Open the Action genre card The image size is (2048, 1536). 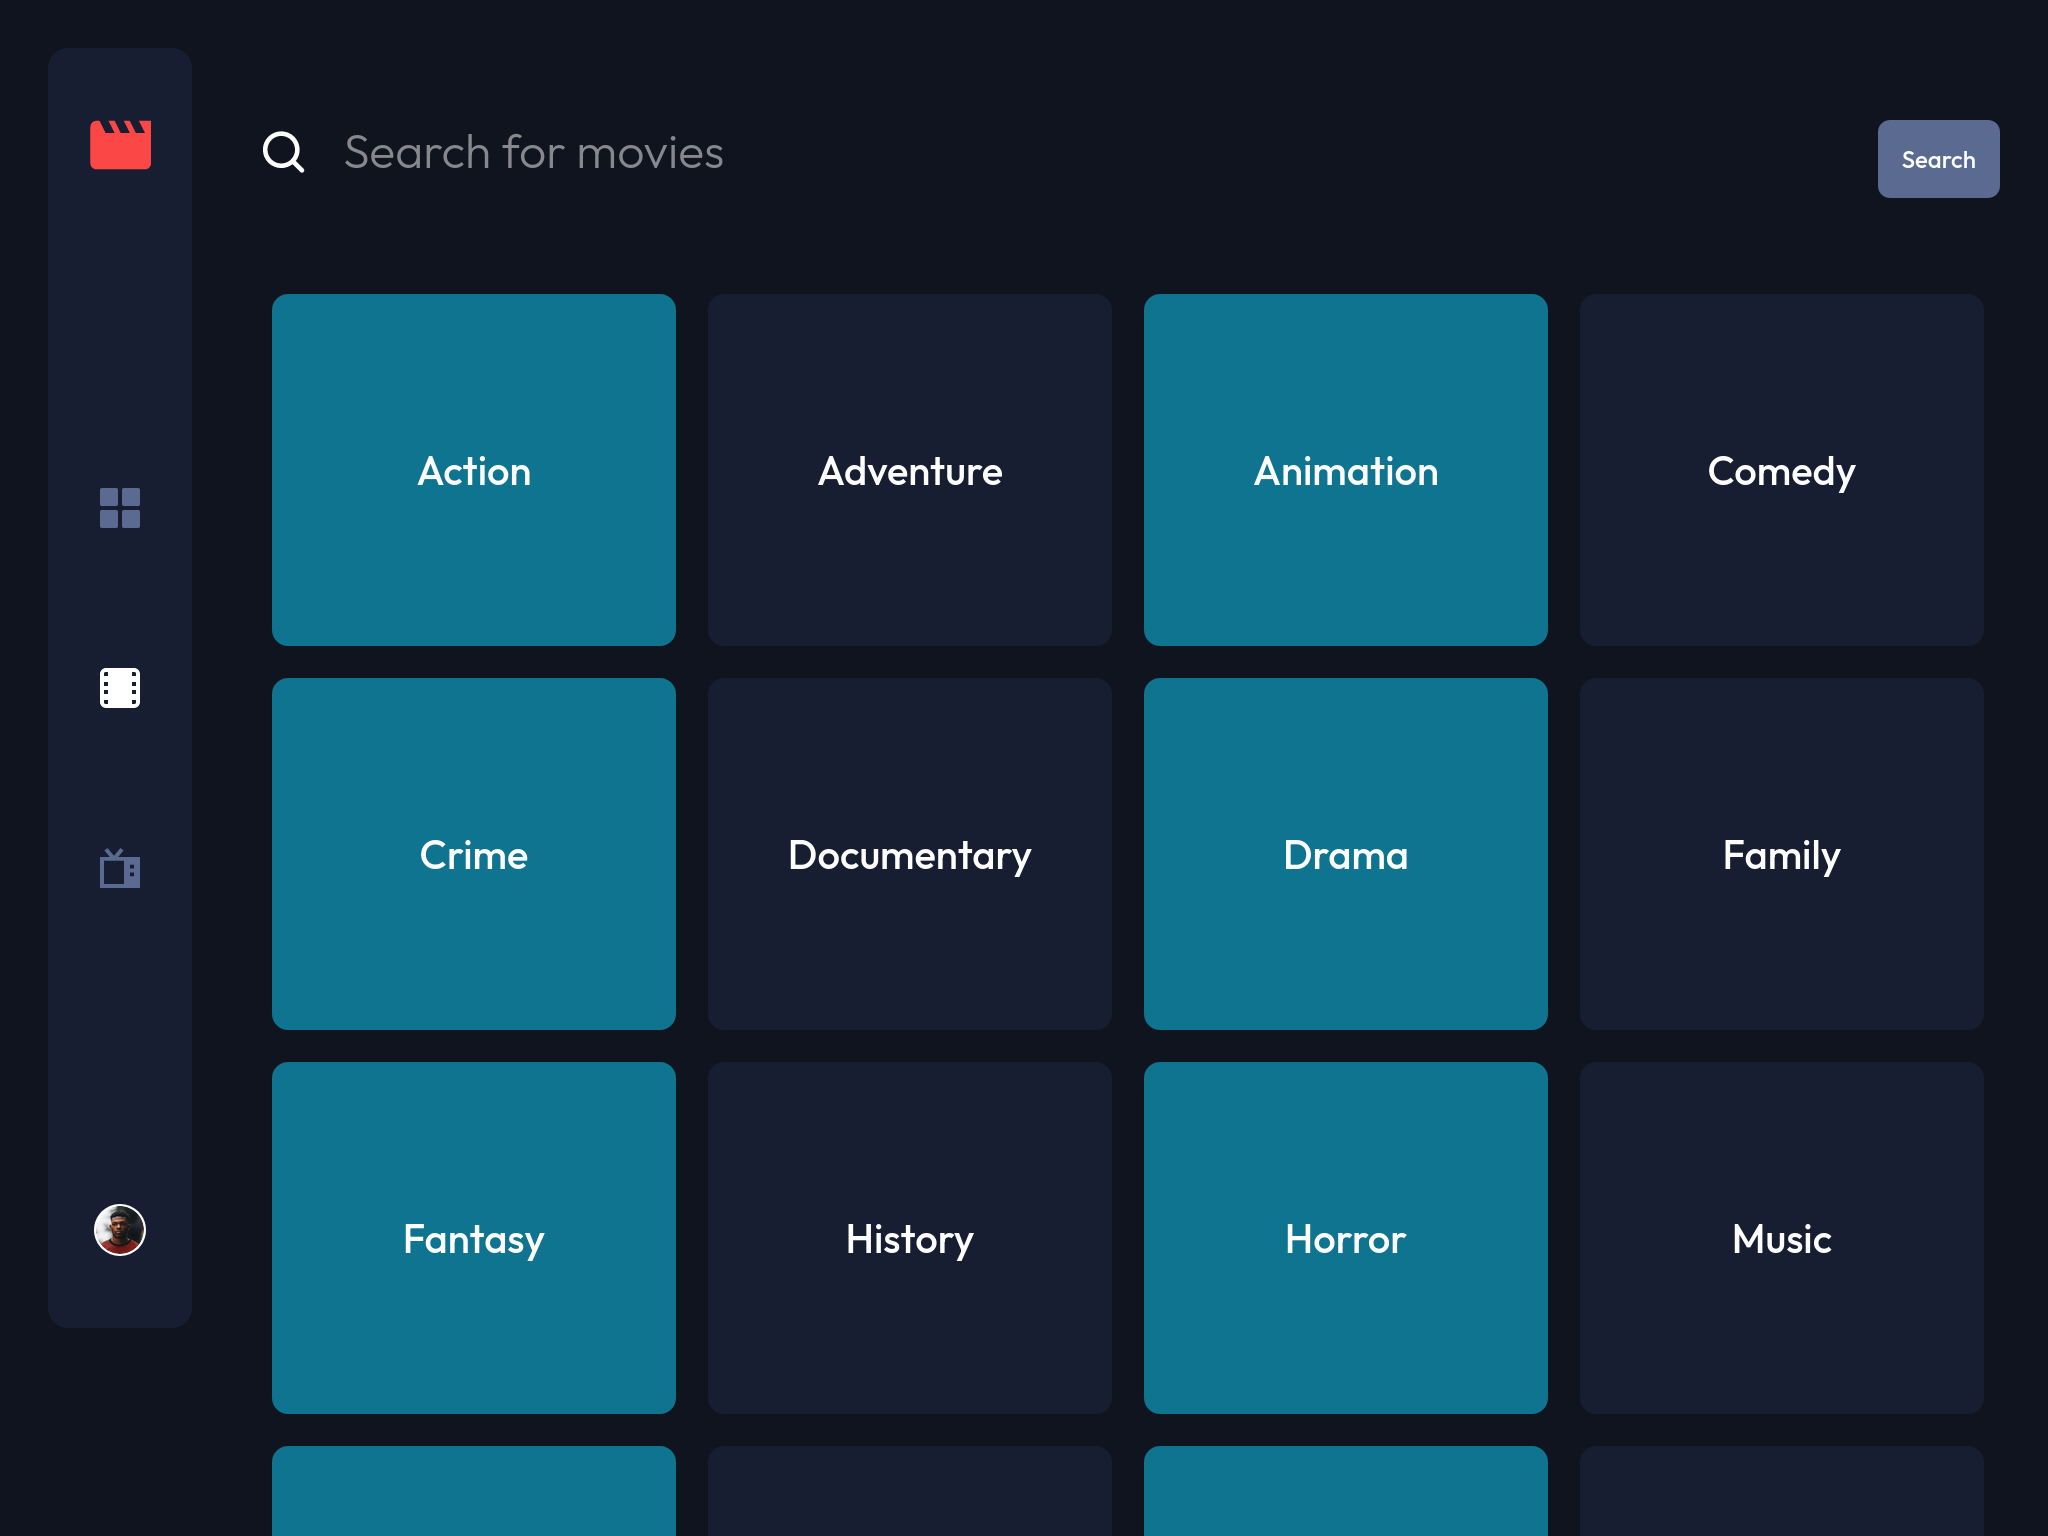tap(474, 470)
